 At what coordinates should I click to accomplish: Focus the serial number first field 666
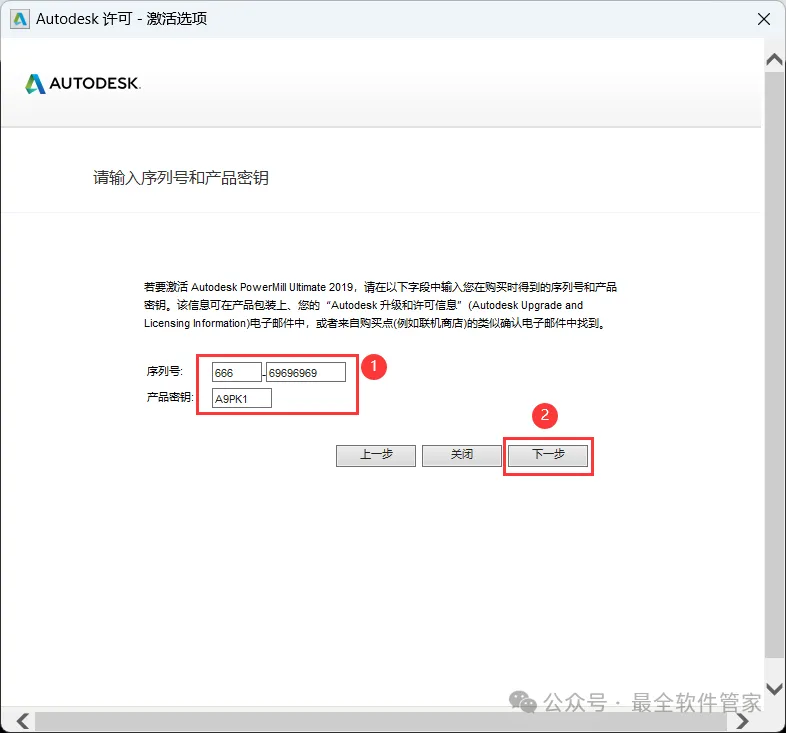point(237,372)
